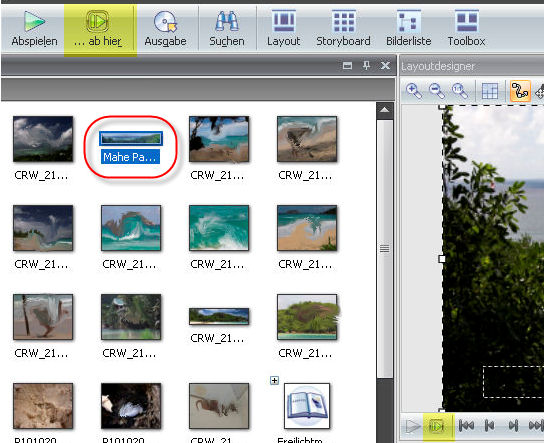Select the rocky jungle thumbnail in third row
The height and width of the screenshot is (443, 544).
(x=131, y=317)
